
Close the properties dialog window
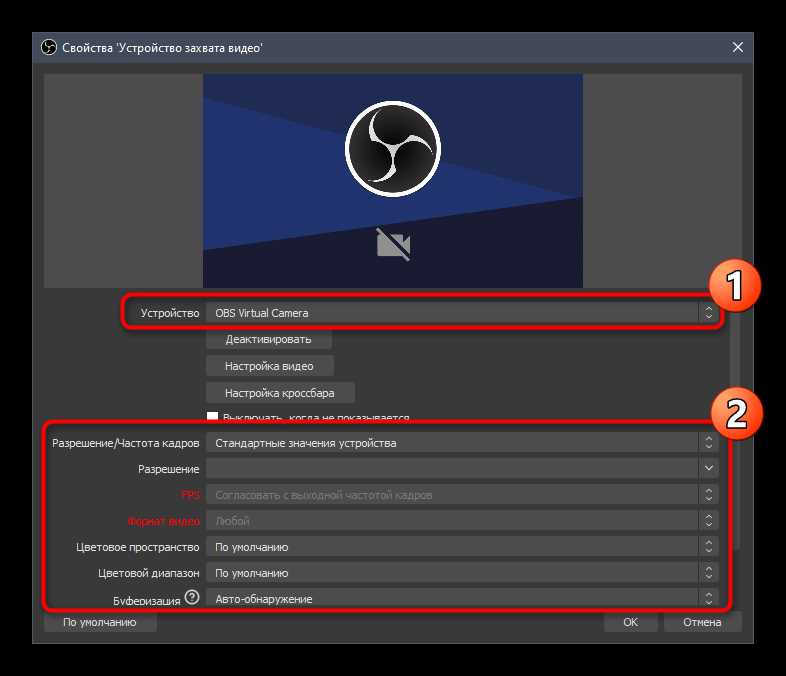pos(738,47)
